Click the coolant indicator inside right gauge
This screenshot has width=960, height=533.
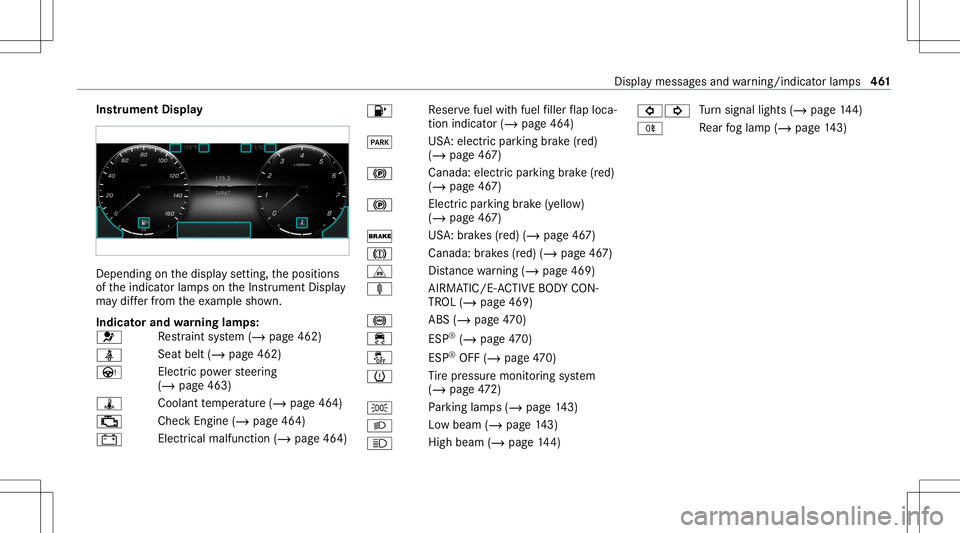pos(302,223)
